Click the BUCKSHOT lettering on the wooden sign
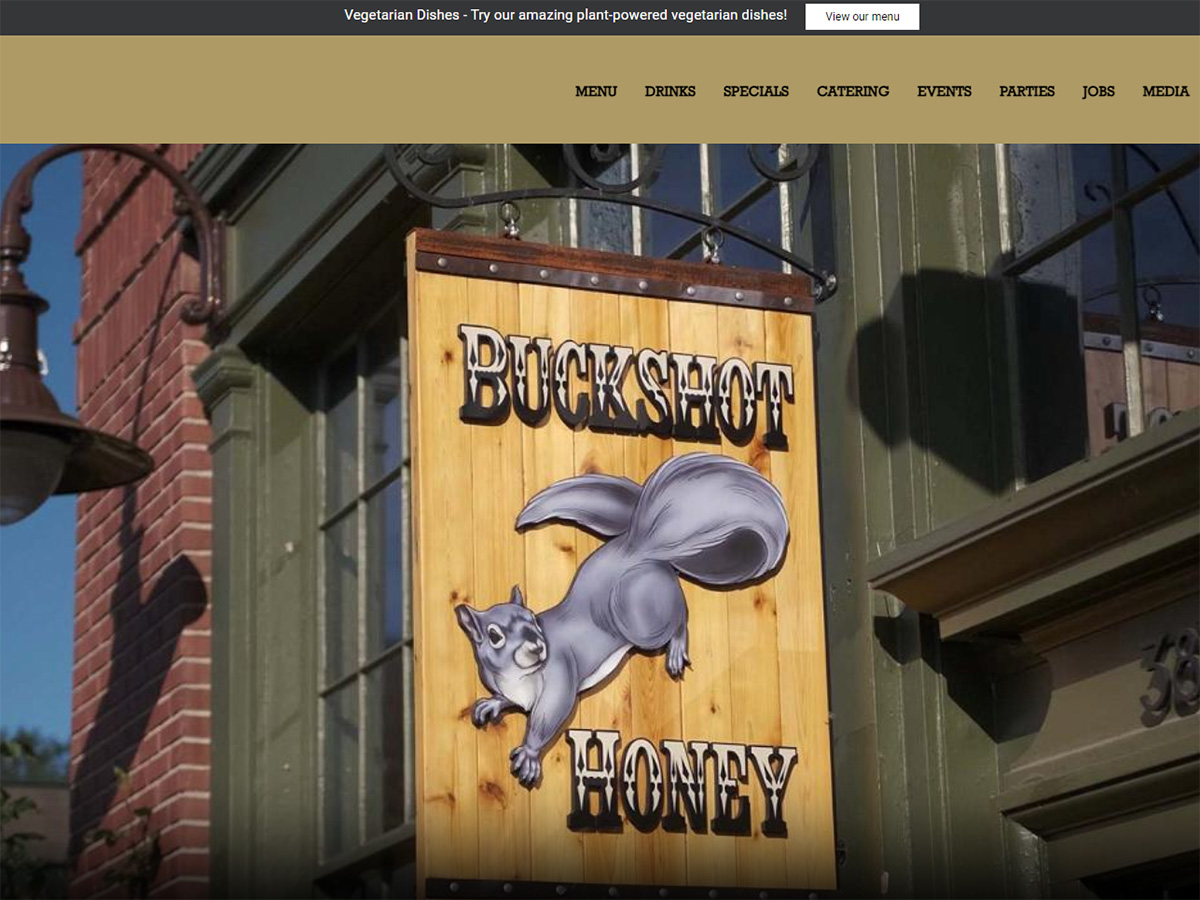 [x=625, y=385]
